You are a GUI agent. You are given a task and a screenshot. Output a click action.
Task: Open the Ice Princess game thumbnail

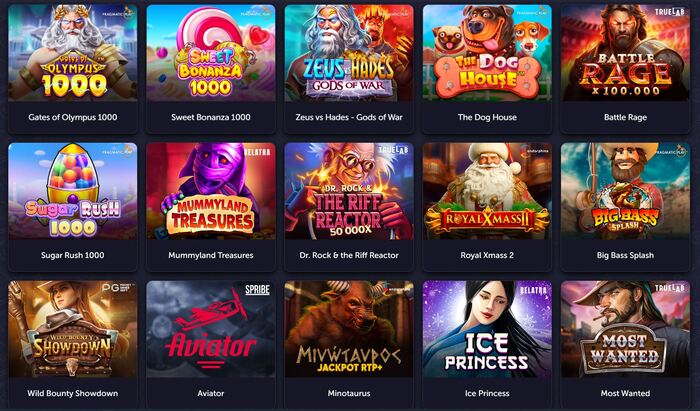click(x=487, y=329)
